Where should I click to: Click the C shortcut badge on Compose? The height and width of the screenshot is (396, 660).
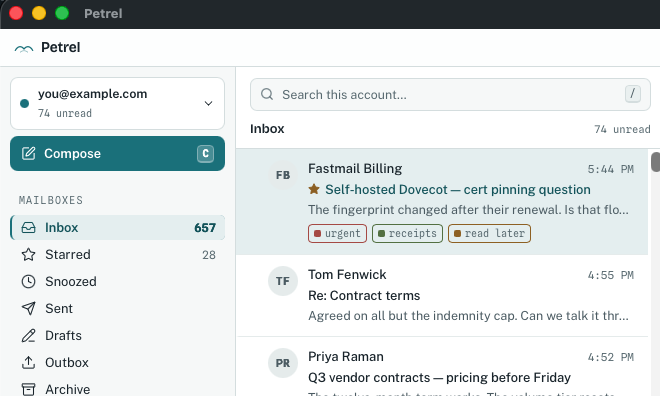(x=205, y=154)
